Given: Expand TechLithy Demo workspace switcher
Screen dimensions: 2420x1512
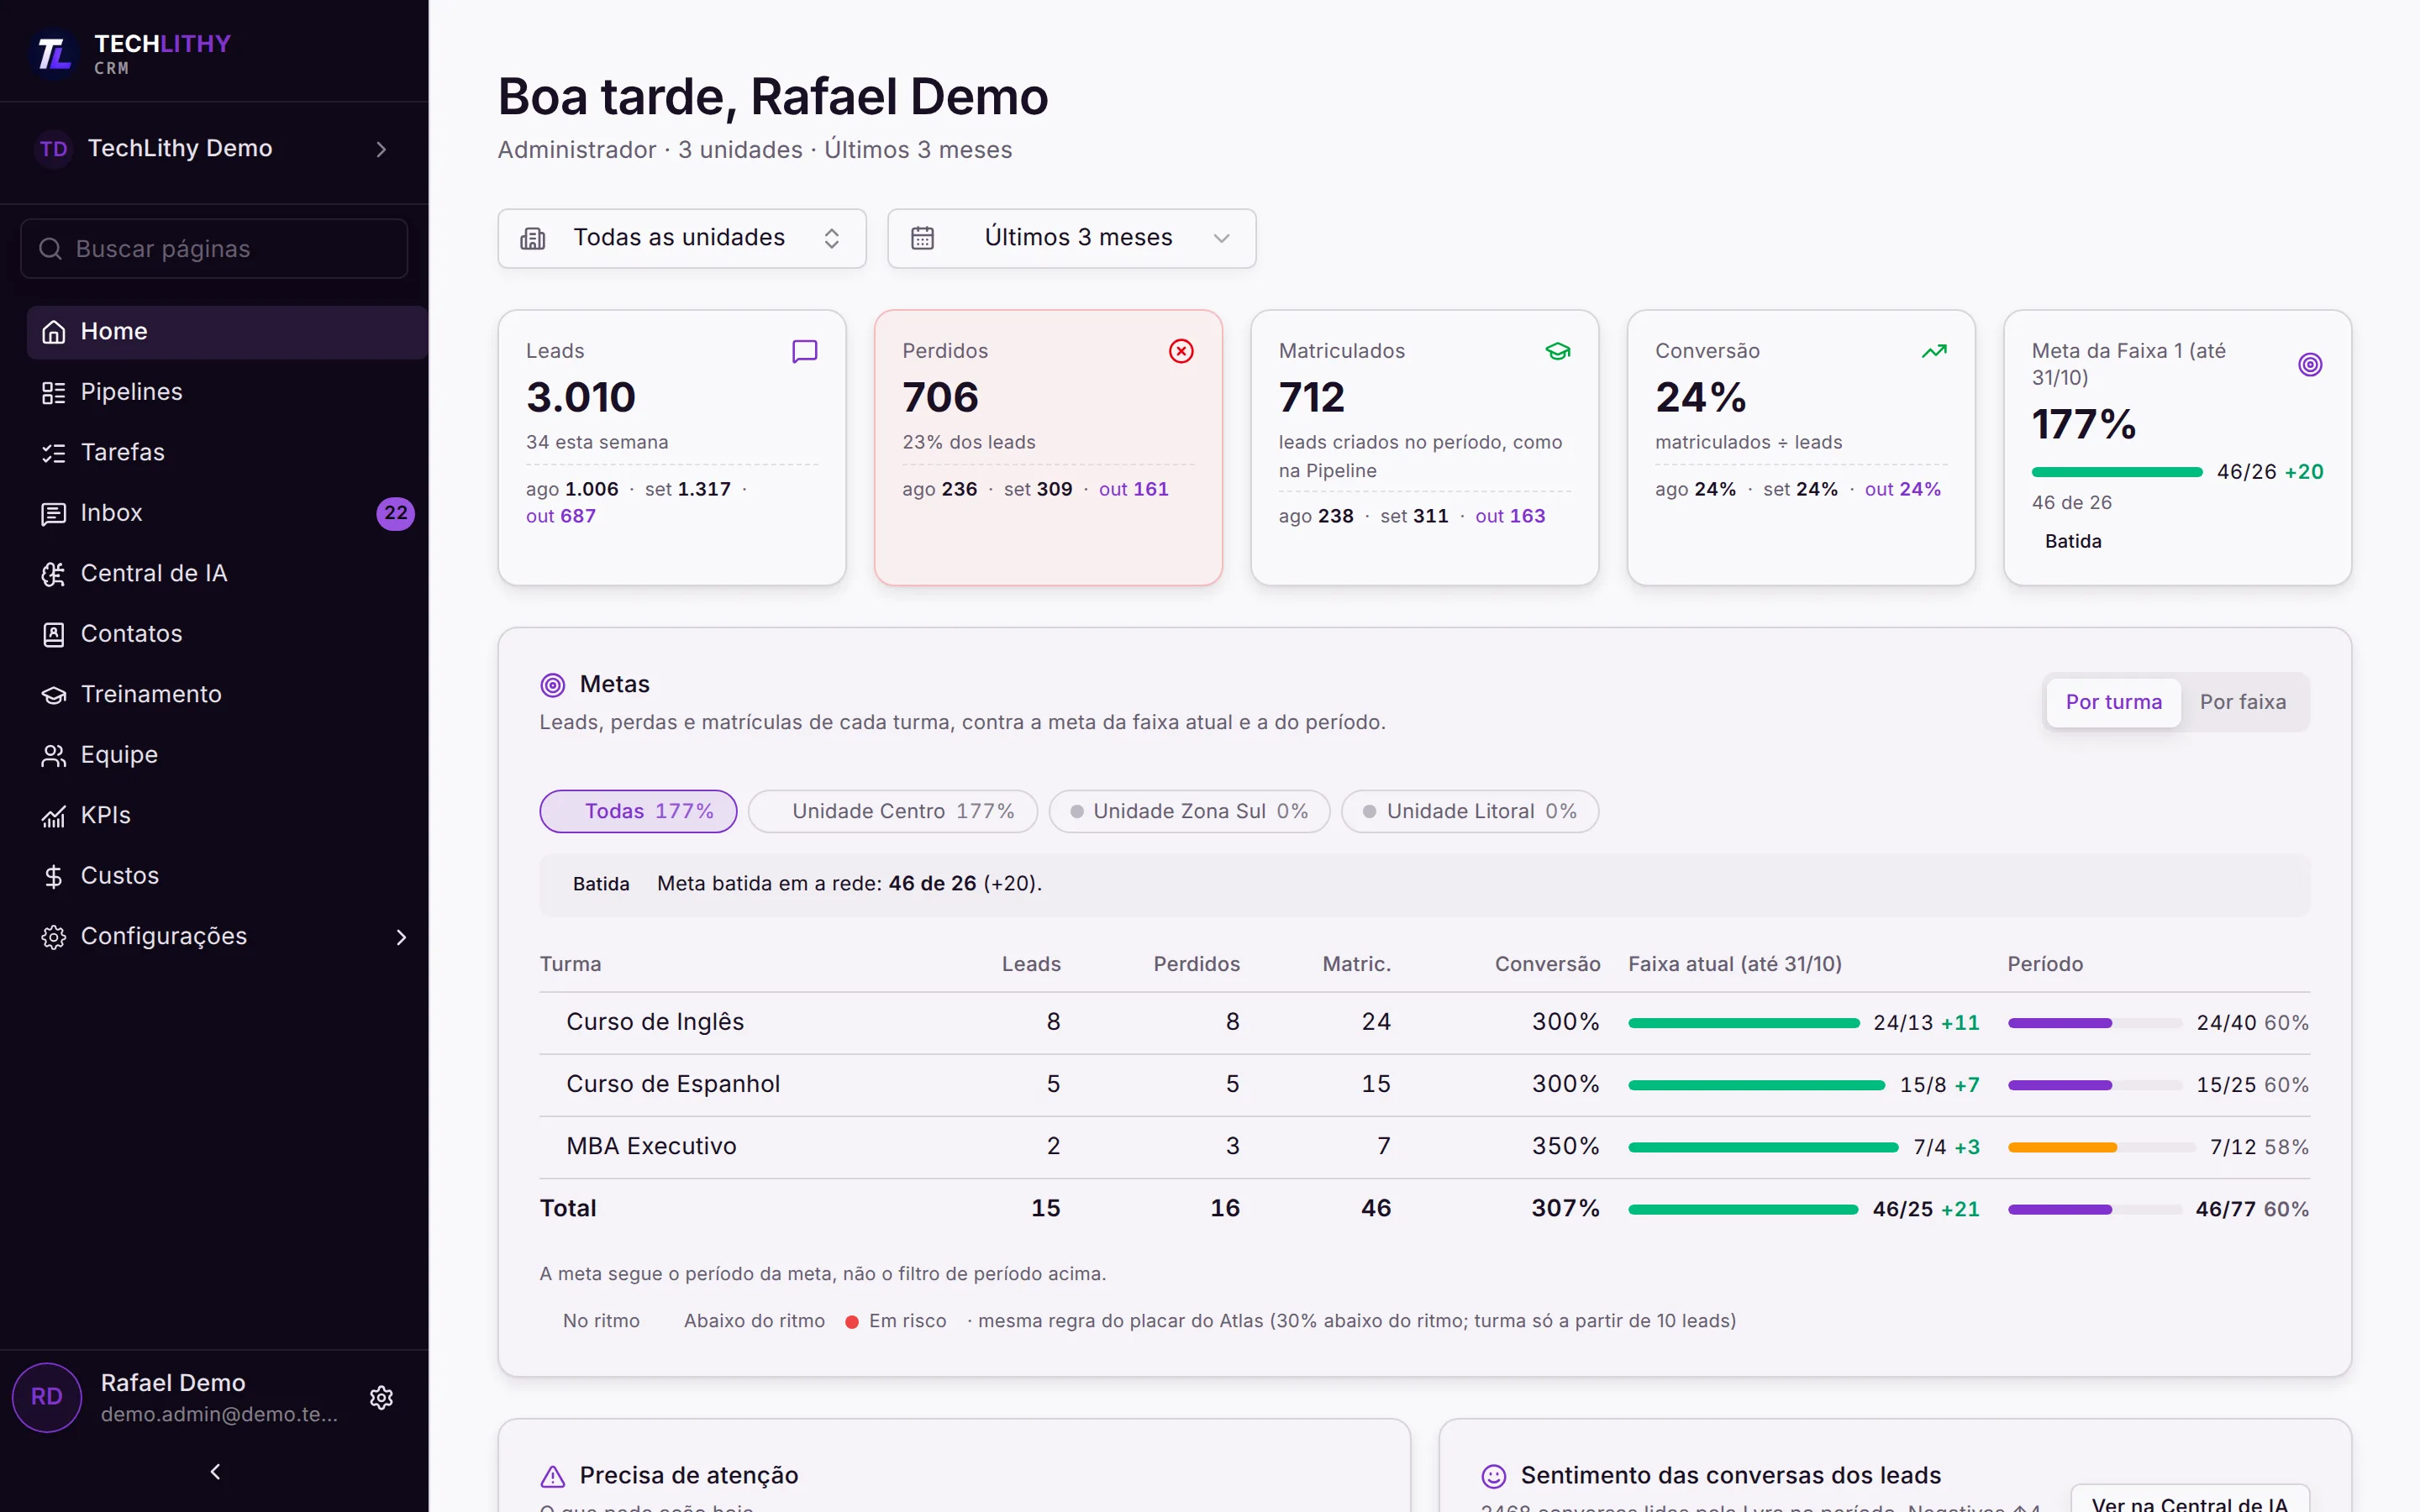Looking at the screenshot, I should tap(214, 149).
